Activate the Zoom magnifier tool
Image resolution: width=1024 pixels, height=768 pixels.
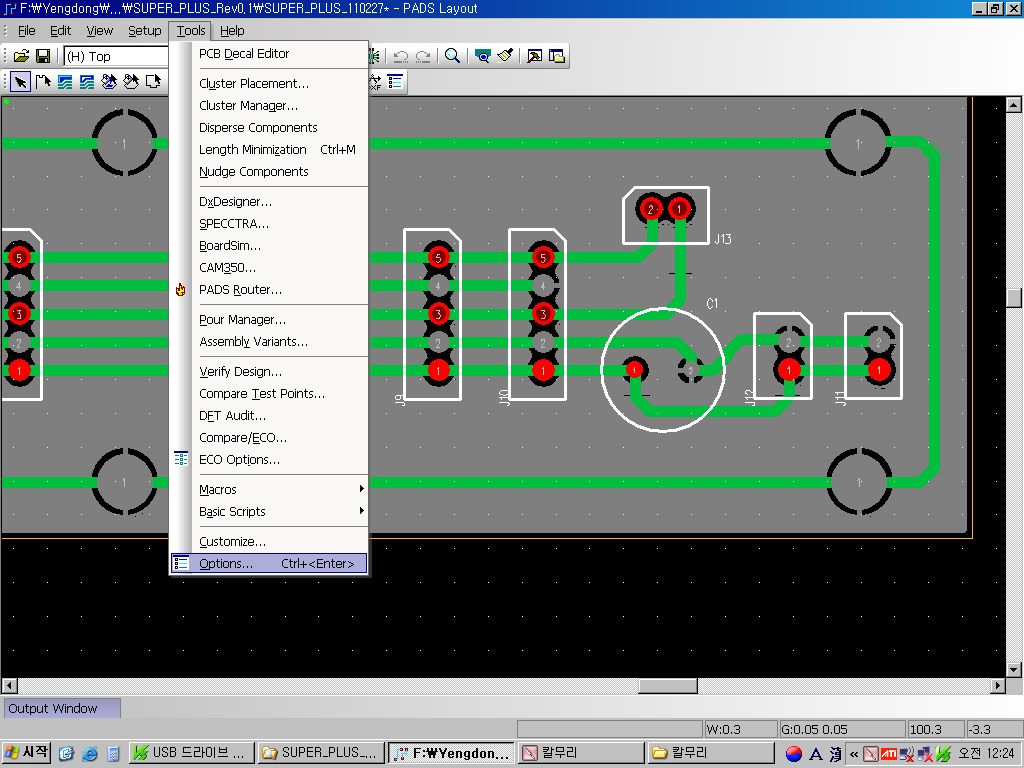(x=452, y=56)
